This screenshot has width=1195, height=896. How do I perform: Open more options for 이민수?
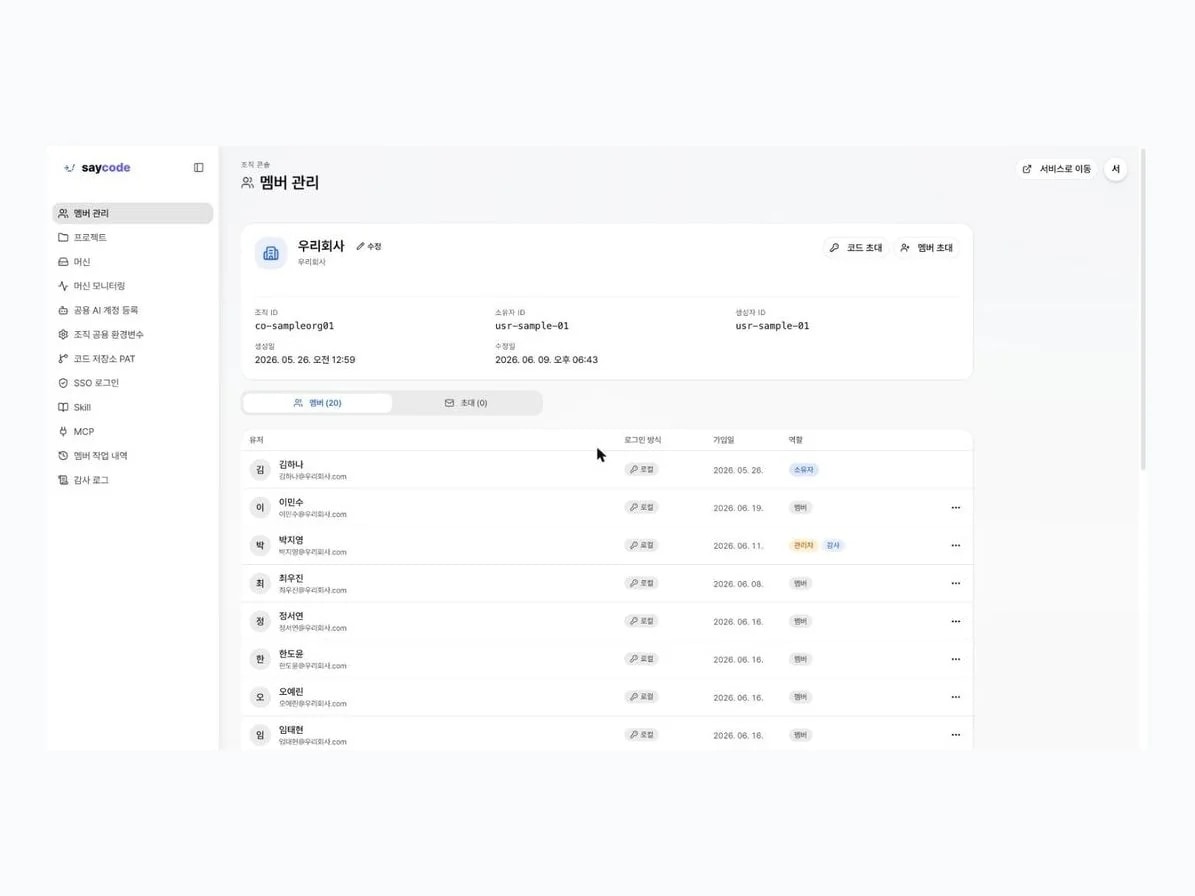[956, 507]
